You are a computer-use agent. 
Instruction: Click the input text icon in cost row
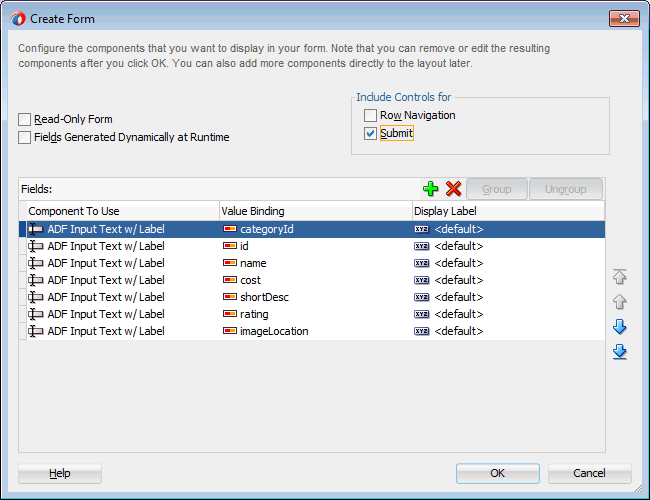36,280
